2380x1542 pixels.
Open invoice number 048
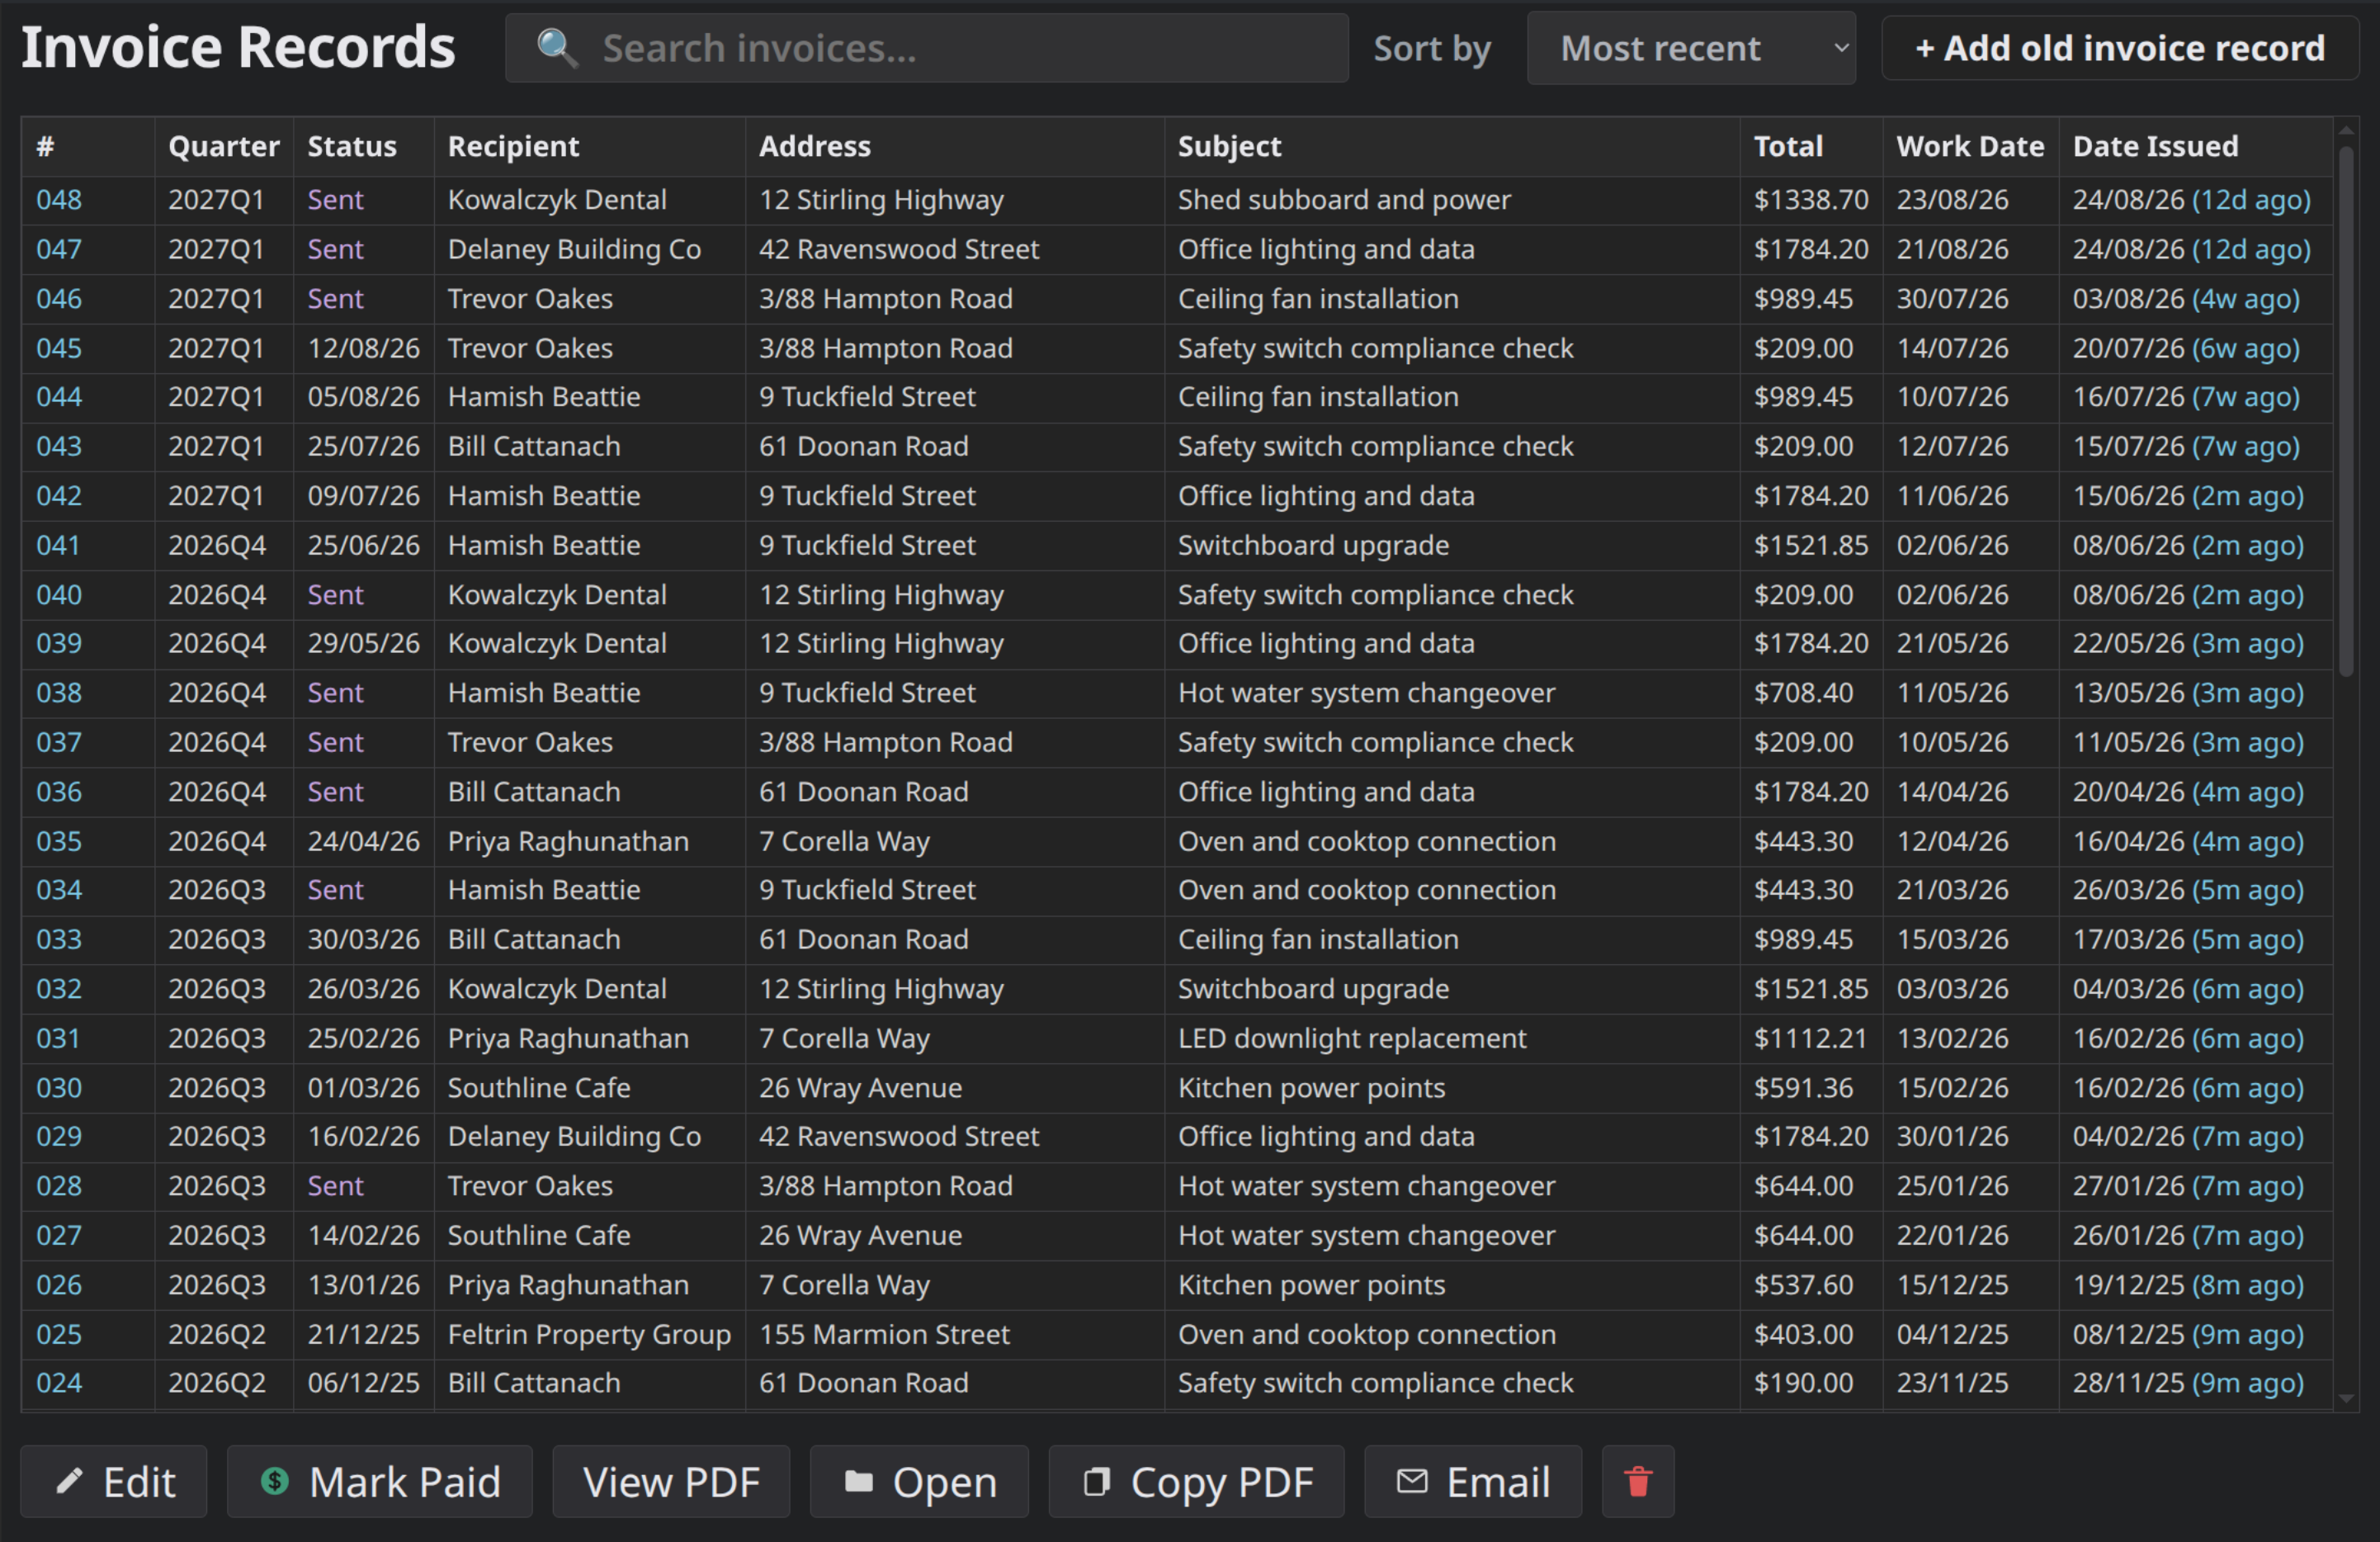(x=59, y=199)
